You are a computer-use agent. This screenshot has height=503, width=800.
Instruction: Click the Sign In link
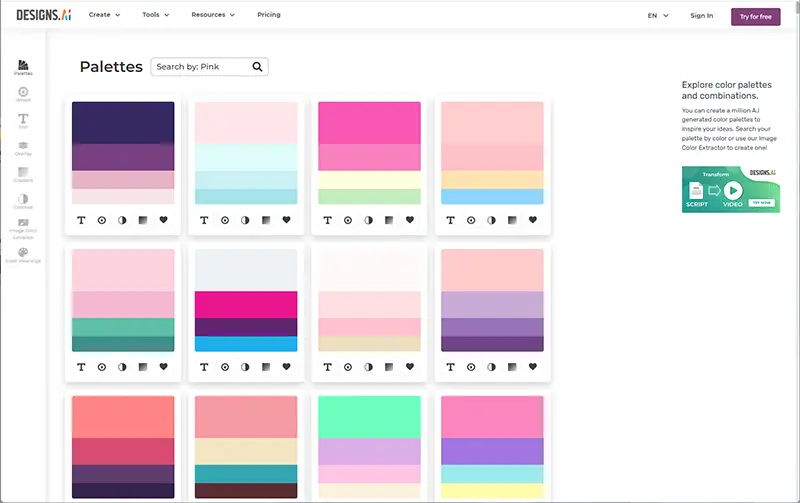click(702, 15)
